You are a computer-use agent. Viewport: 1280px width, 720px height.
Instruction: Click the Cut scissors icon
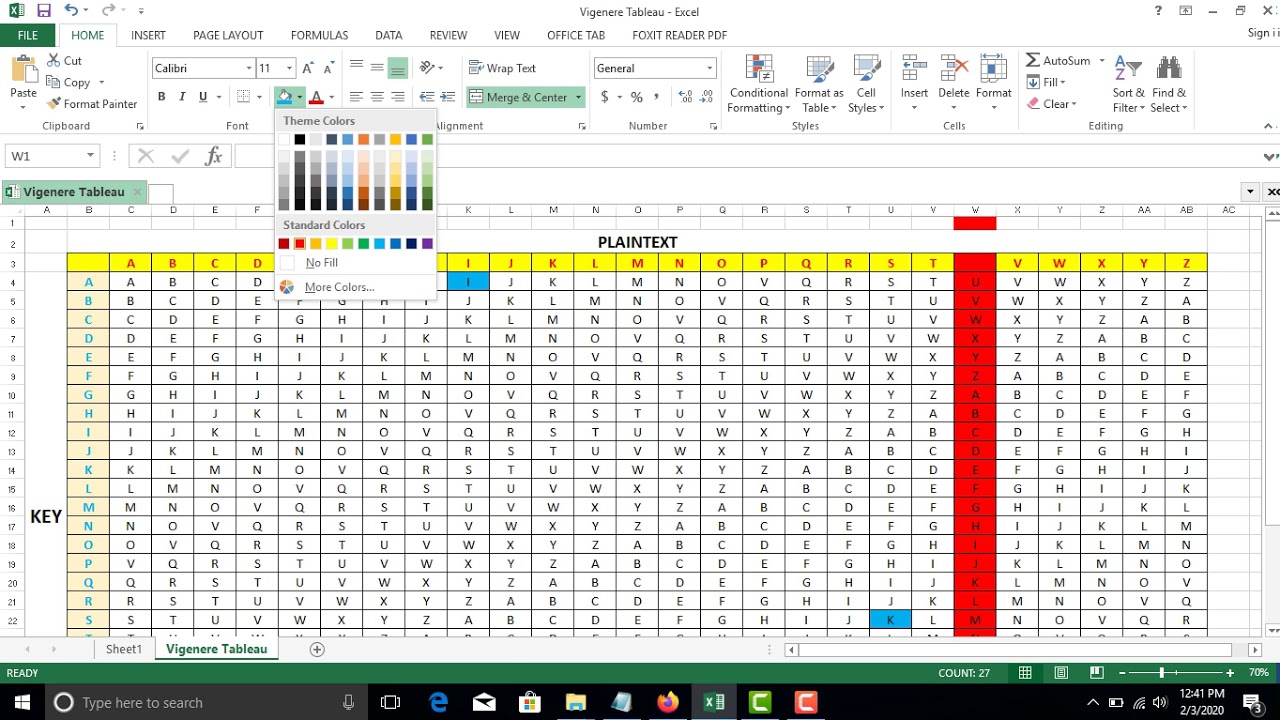click(53, 61)
